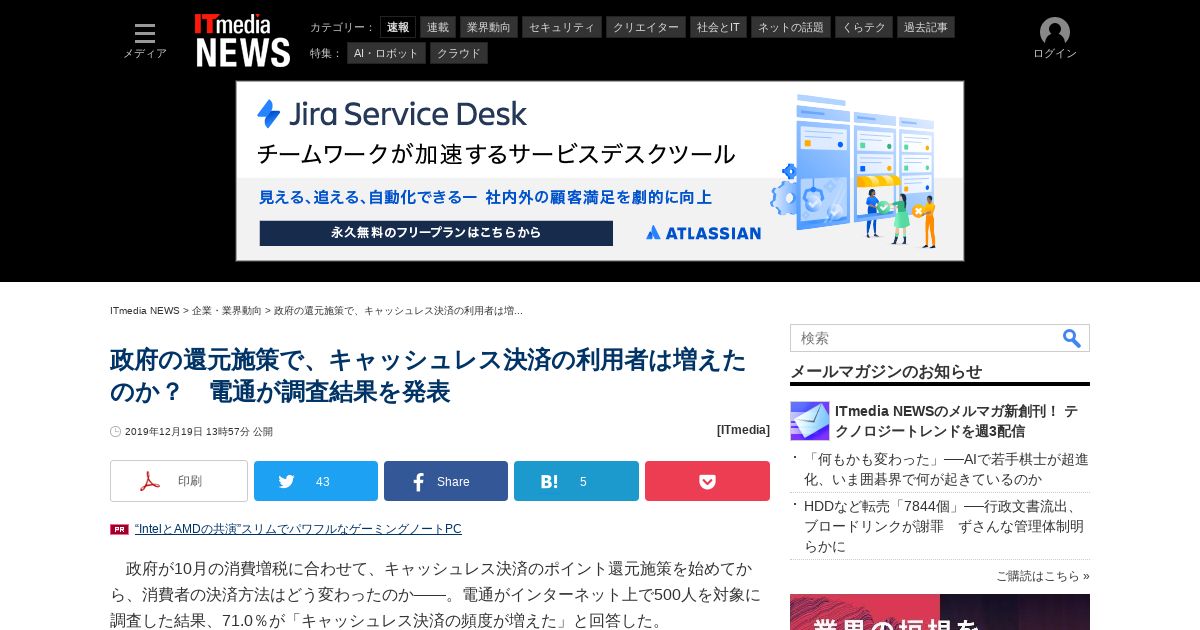The width and height of the screenshot is (1200, 630).
Task: Click the clock icon beside publish date
Action: tap(116, 432)
